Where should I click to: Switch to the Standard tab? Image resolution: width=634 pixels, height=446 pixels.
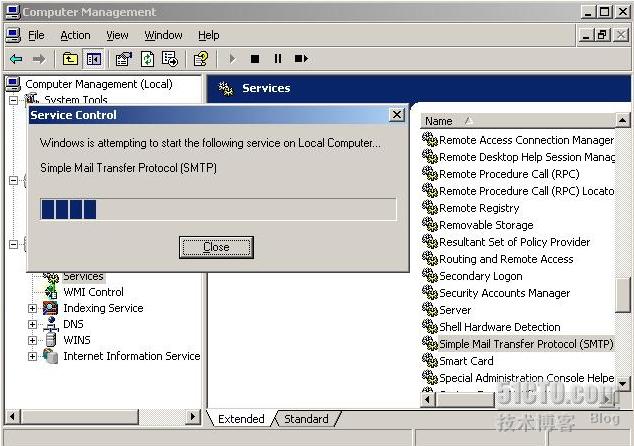(306, 419)
